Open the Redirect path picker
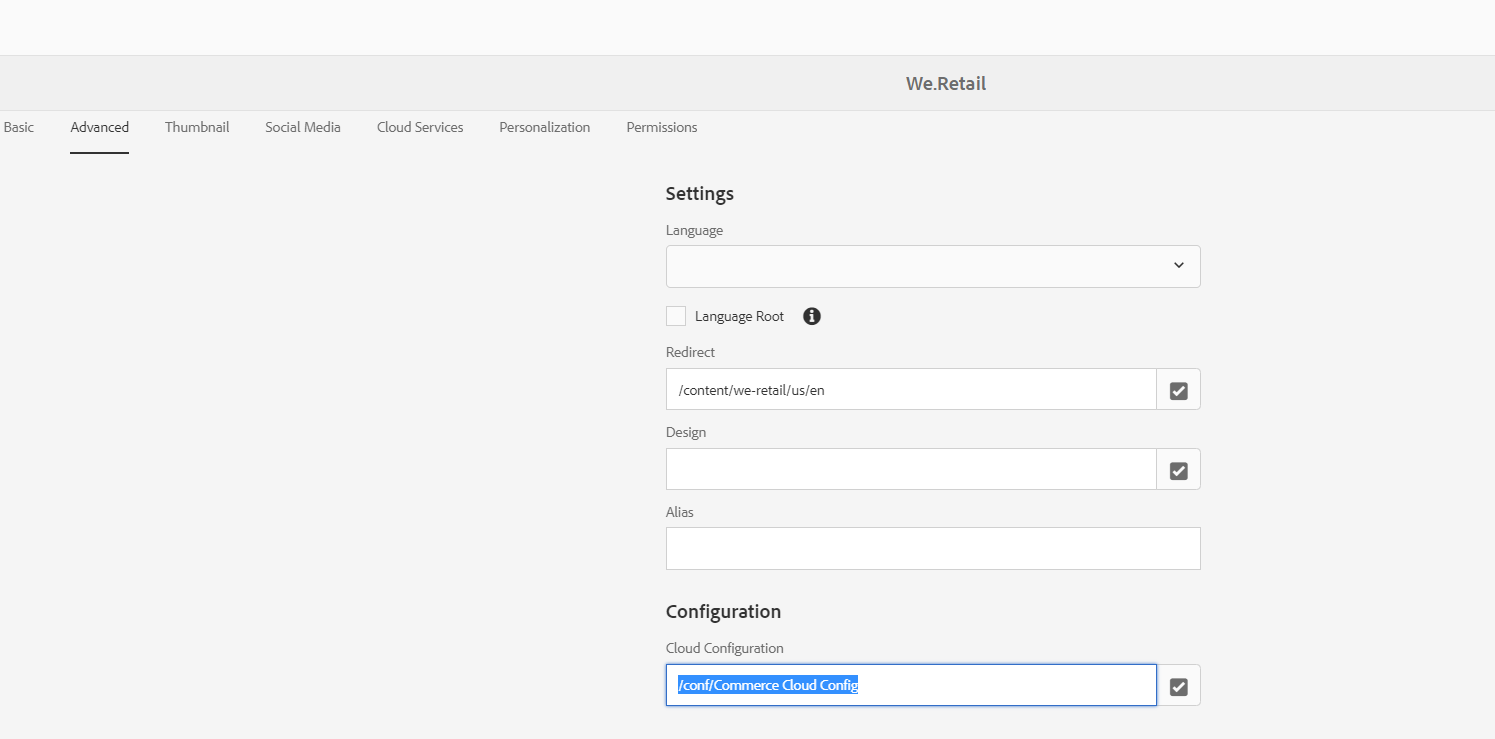 click(1178, 390)
